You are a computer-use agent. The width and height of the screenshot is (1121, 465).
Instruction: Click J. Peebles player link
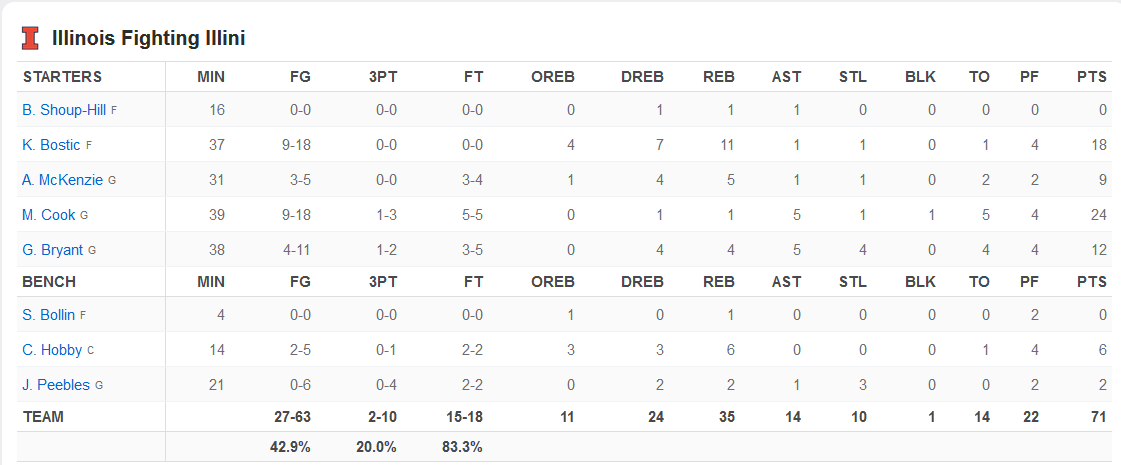[x=56, y=385]
